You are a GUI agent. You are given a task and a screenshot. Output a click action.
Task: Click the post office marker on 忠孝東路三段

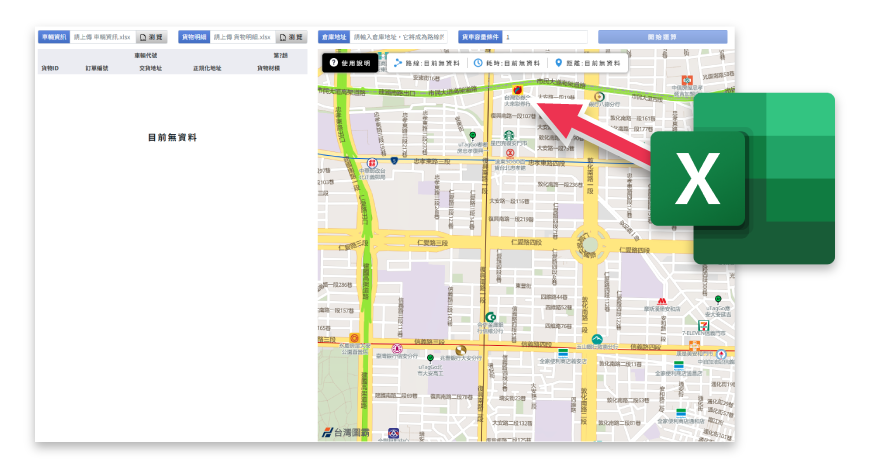tap(372, 163)
